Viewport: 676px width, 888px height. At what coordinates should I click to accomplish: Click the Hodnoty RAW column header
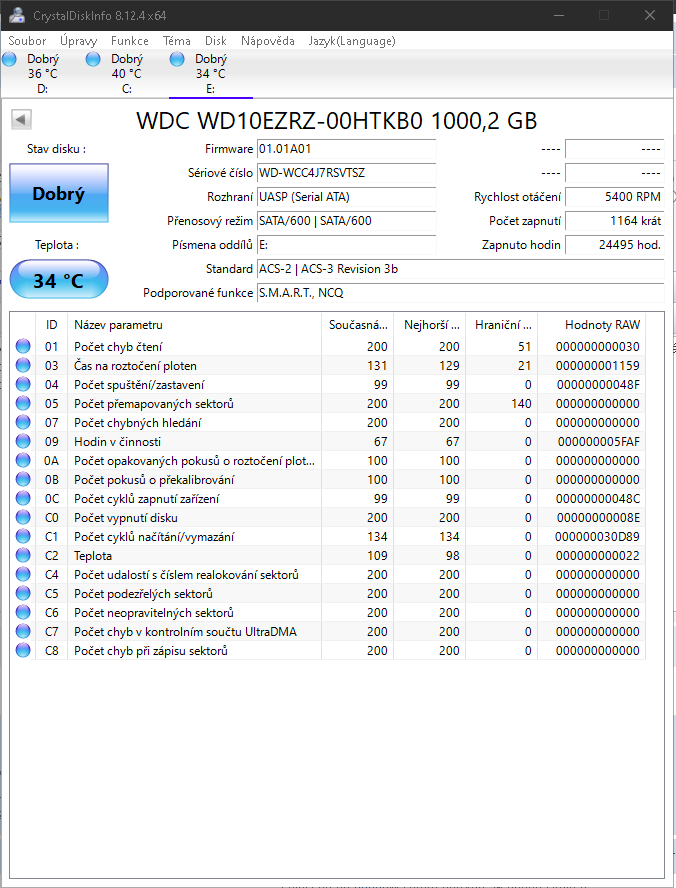point(591,325)
